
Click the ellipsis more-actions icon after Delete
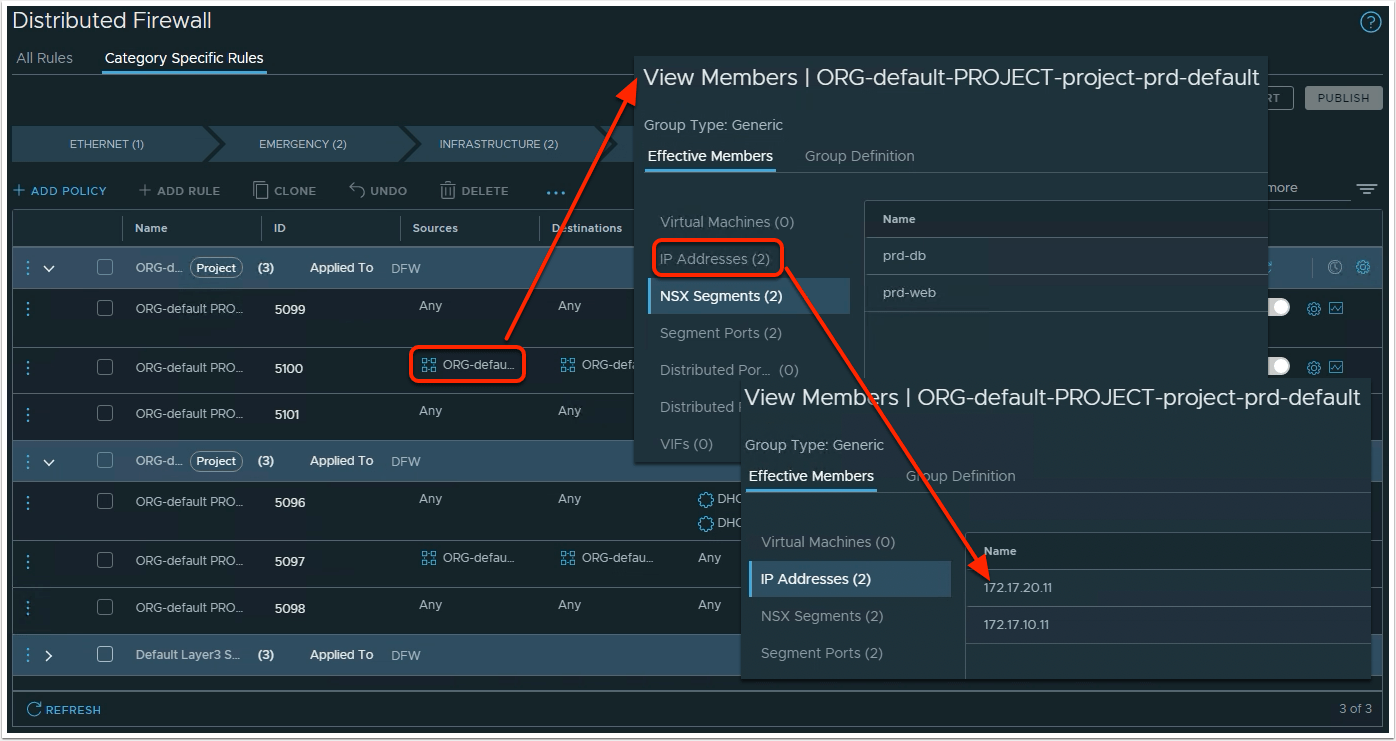coord(556,191)
